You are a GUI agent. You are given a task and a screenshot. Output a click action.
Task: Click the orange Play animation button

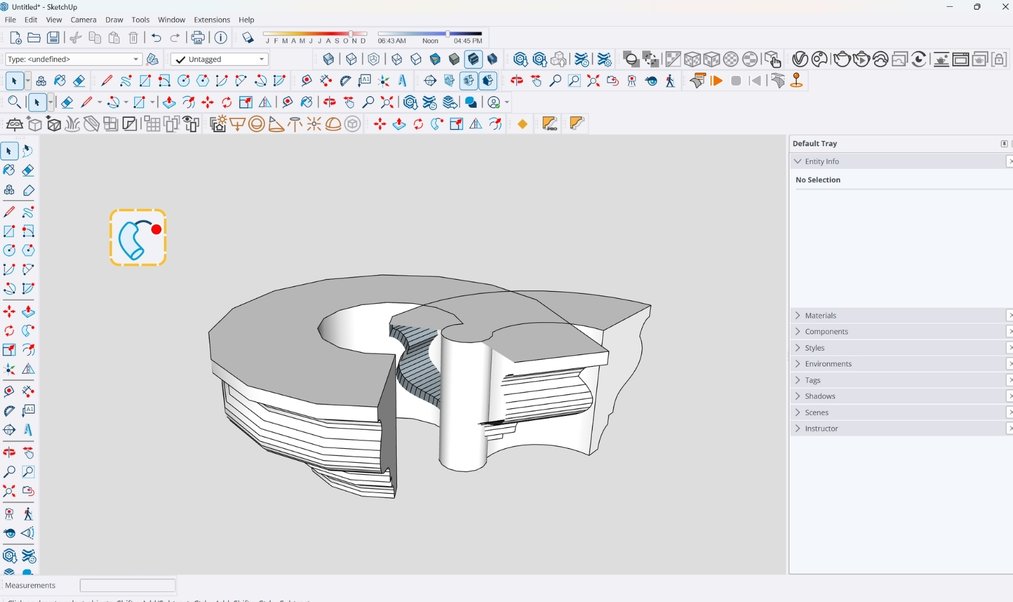click(716, 81)
